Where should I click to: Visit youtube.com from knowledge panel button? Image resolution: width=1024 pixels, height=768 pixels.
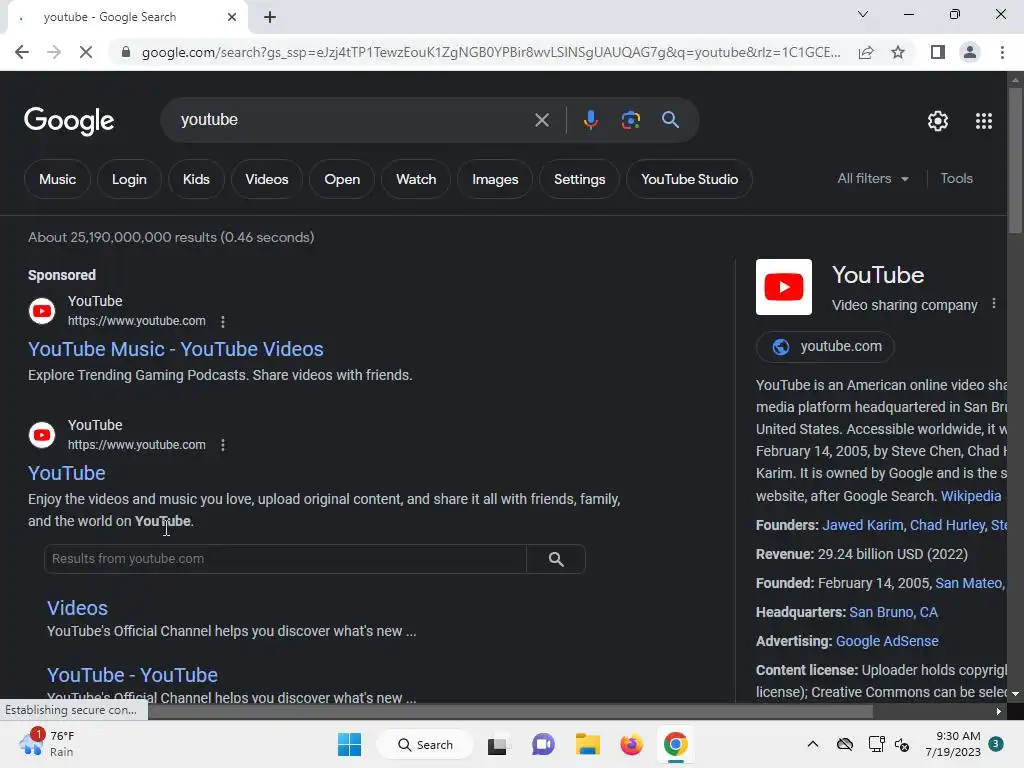pos(825,347)
